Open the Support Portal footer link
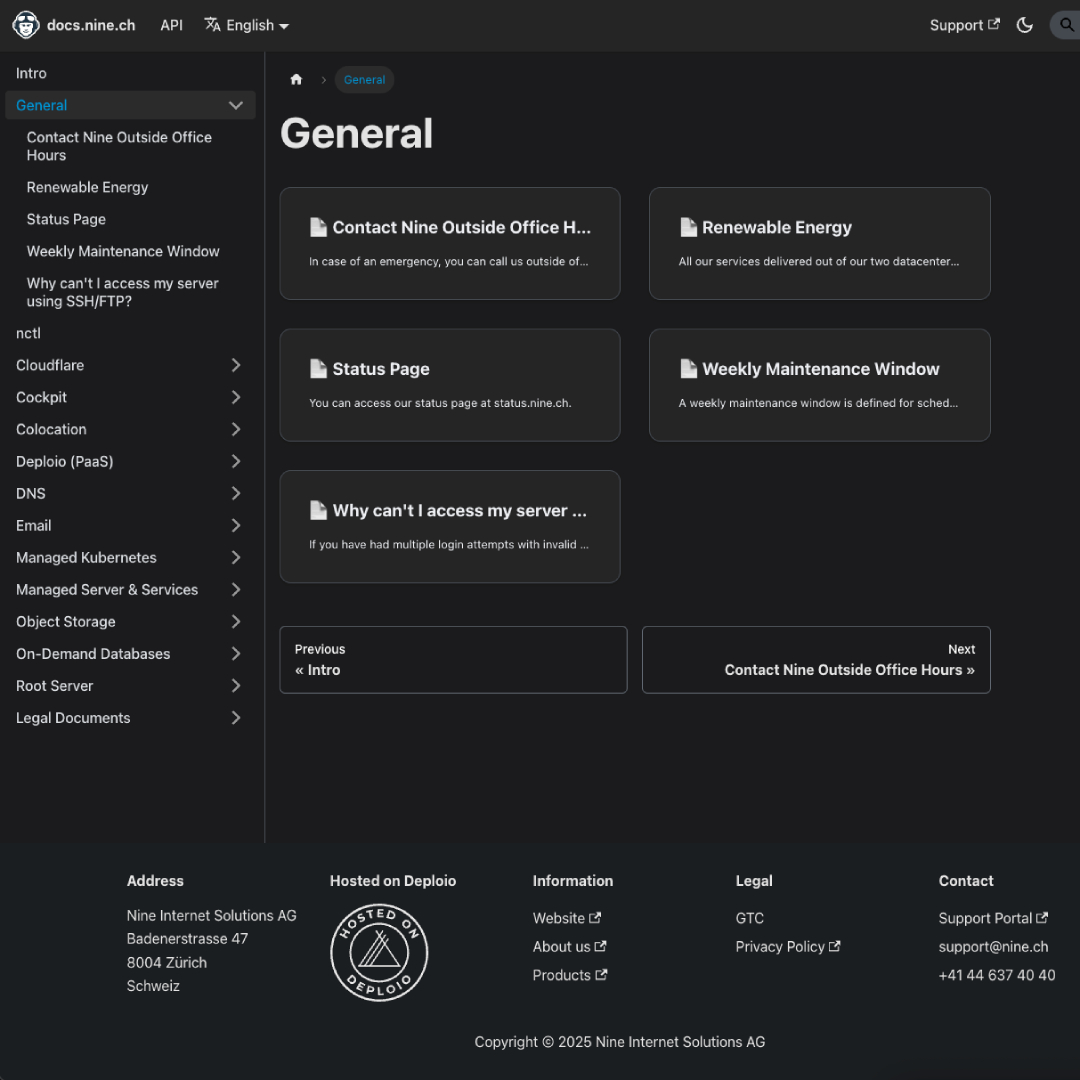Viewport: 1080px width, 1080px height. click(x=993, y=918)
